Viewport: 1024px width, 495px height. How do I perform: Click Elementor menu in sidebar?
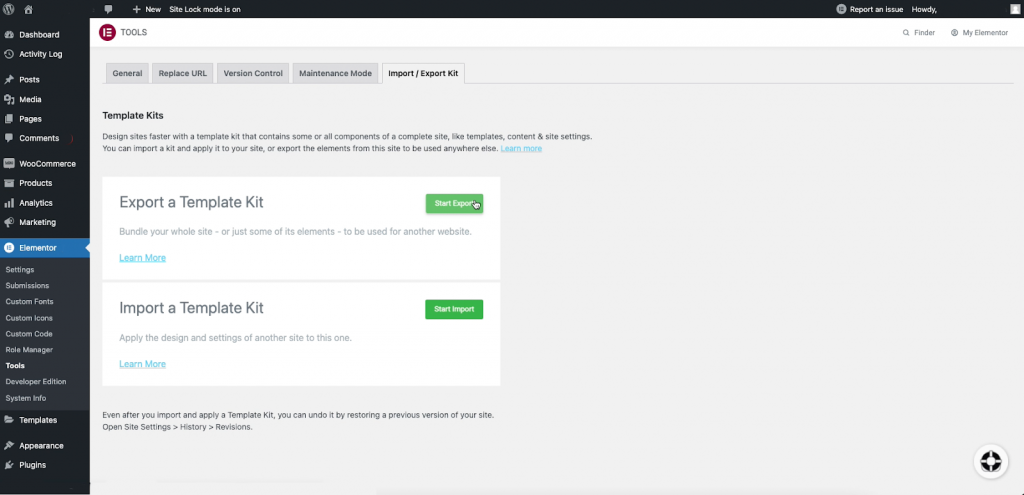click(45, 248)
